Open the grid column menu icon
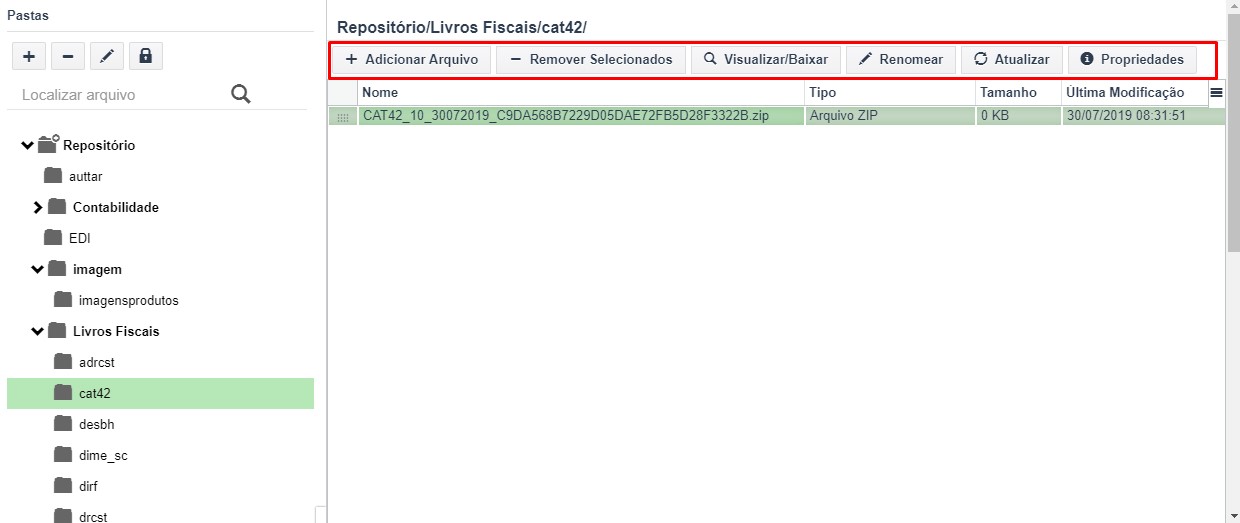 click(1216, 92)
